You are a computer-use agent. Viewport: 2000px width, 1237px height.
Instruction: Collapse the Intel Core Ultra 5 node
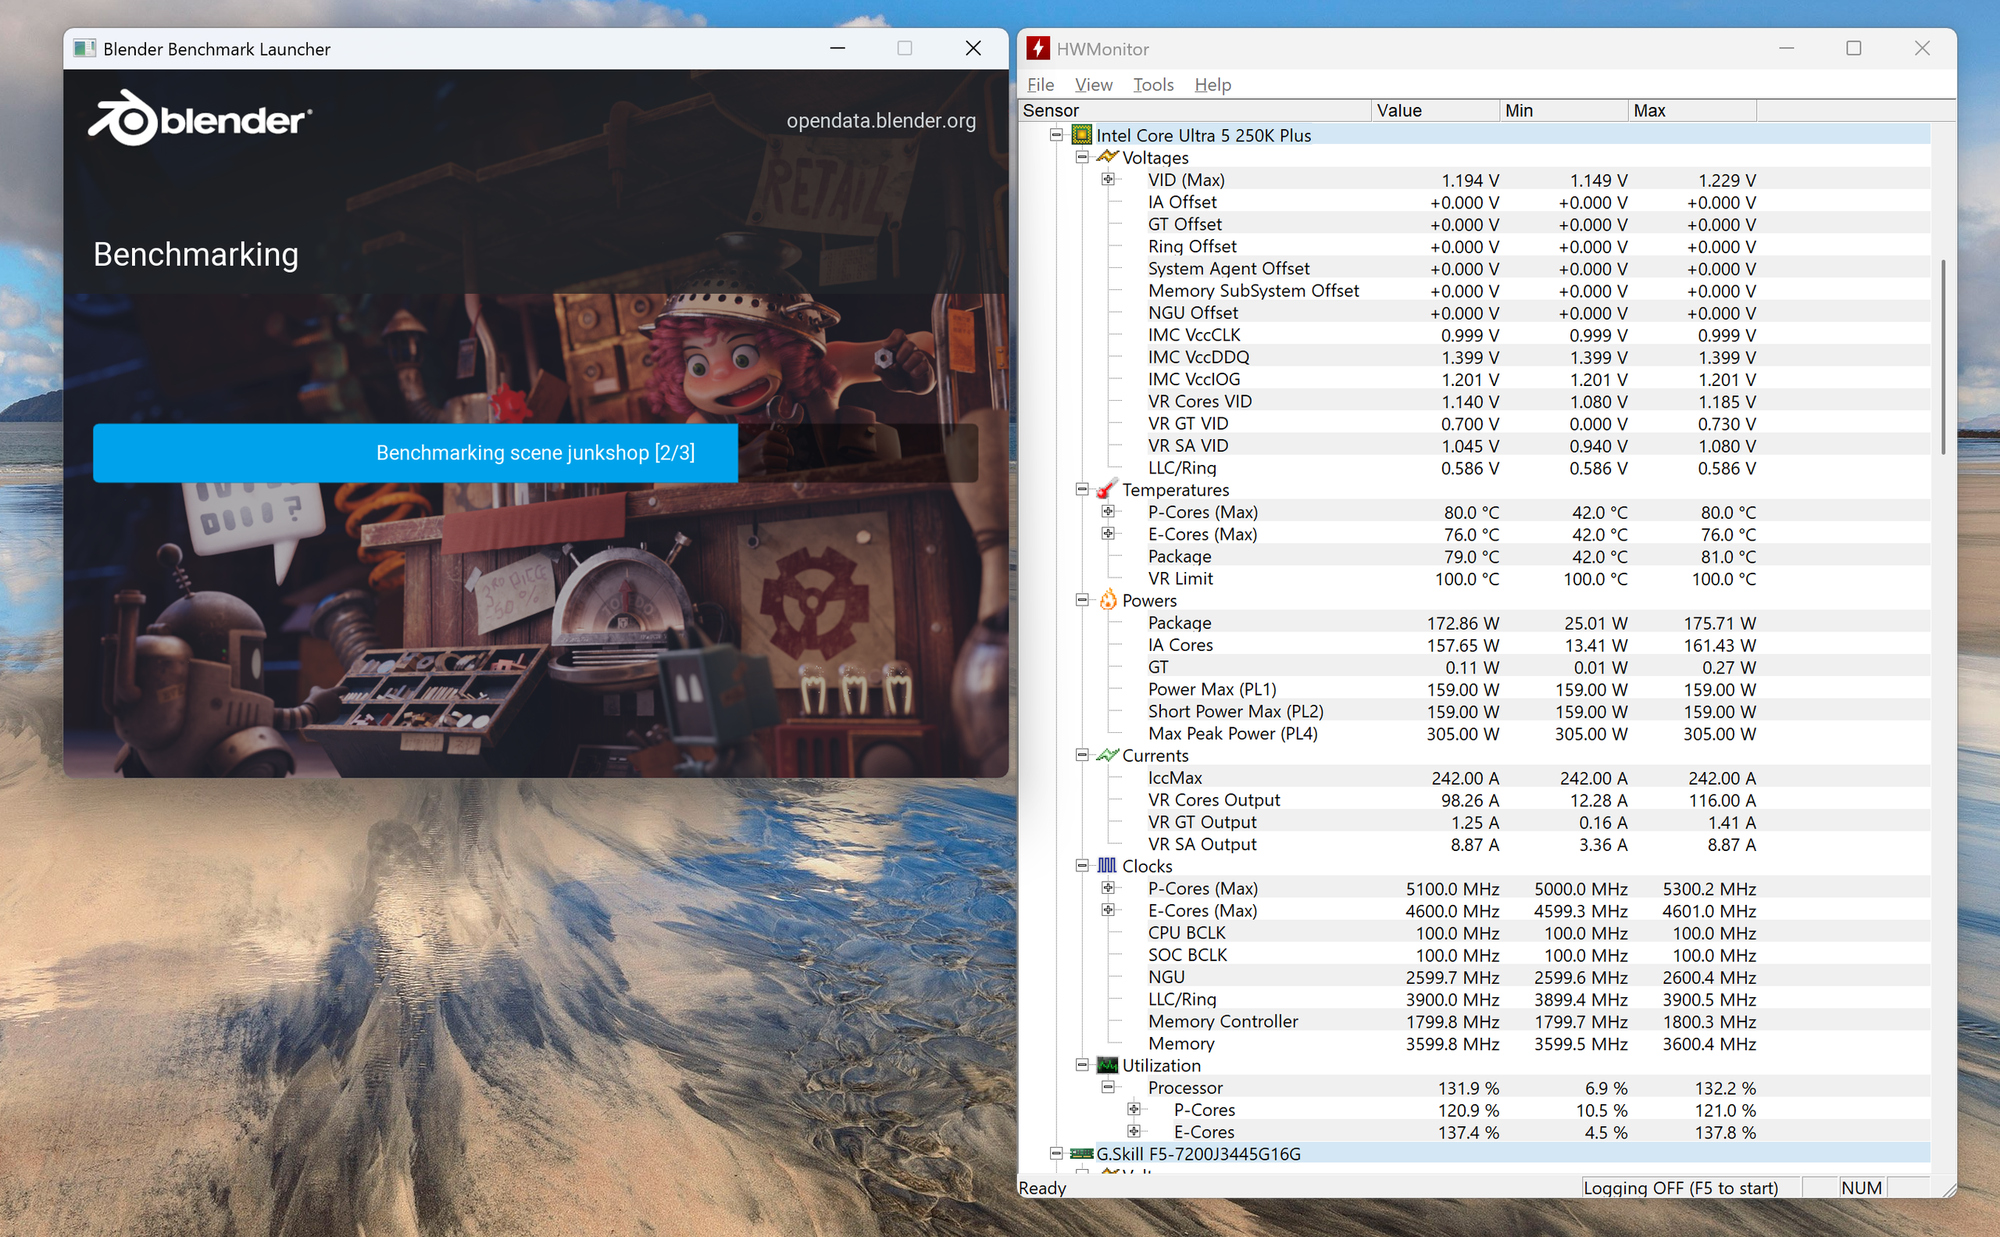pos(1056,135)
